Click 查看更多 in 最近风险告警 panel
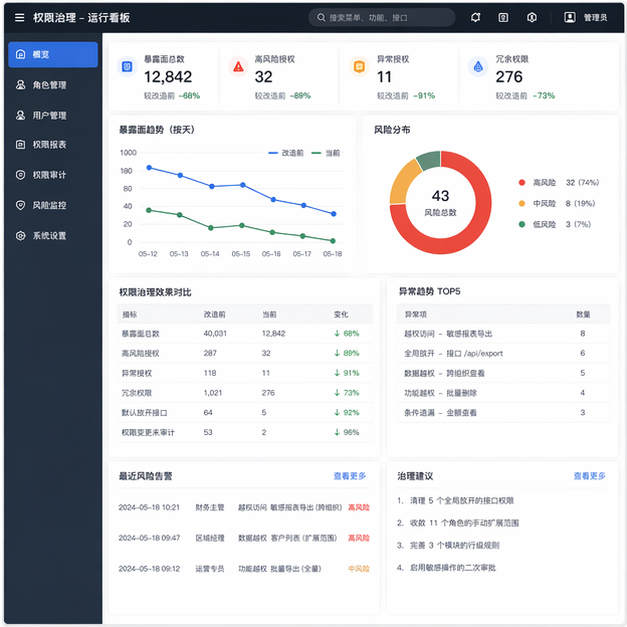Viewport: 627px width, 627px height. (x=349, y=476)
